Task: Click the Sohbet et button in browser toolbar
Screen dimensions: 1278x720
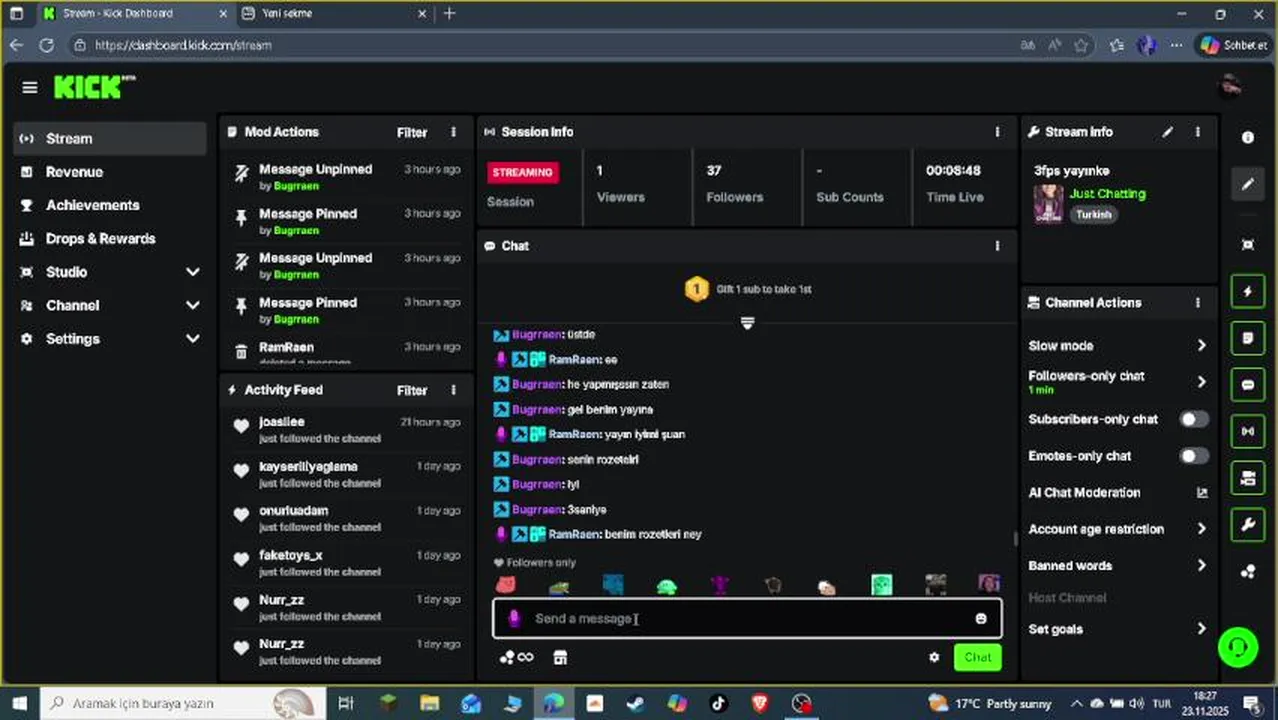Action: pos(1235,45)
